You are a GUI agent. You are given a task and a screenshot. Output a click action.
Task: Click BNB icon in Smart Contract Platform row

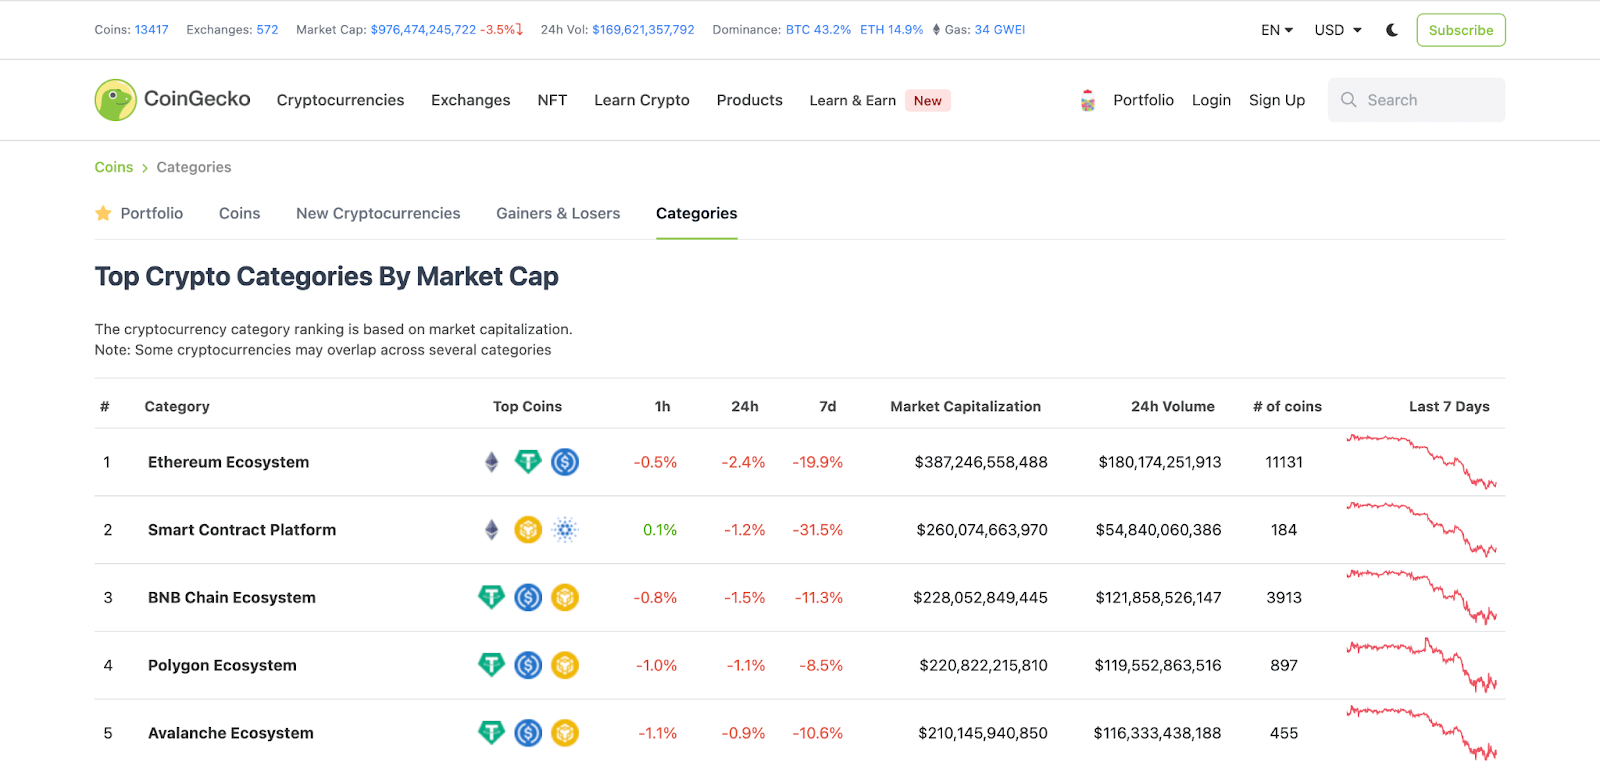click(x=528, y=530)
